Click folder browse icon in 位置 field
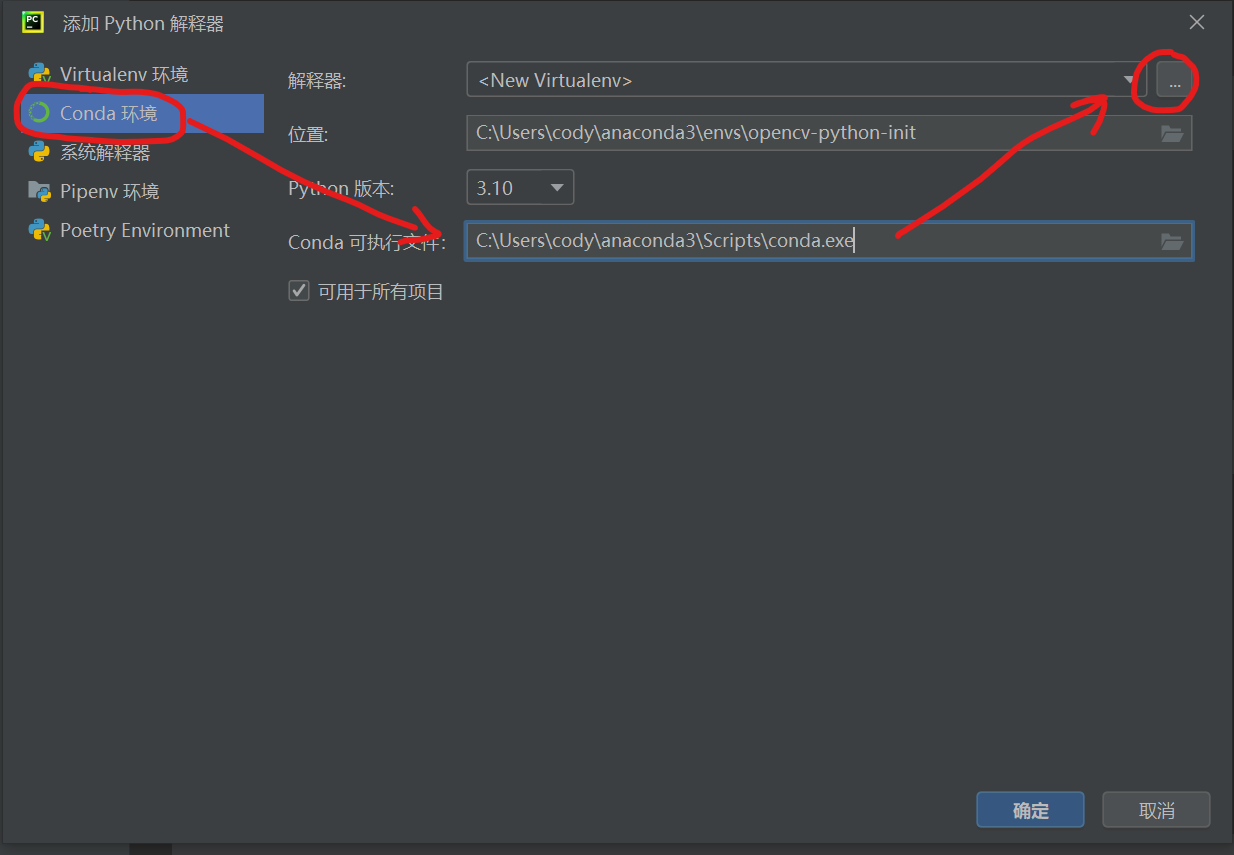1234x855 pixels. [x=1172, y=133]
